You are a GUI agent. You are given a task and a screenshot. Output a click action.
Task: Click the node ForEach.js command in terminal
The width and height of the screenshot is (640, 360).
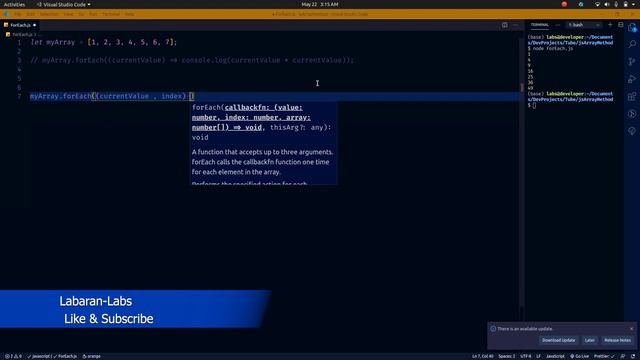coord(553,48)
